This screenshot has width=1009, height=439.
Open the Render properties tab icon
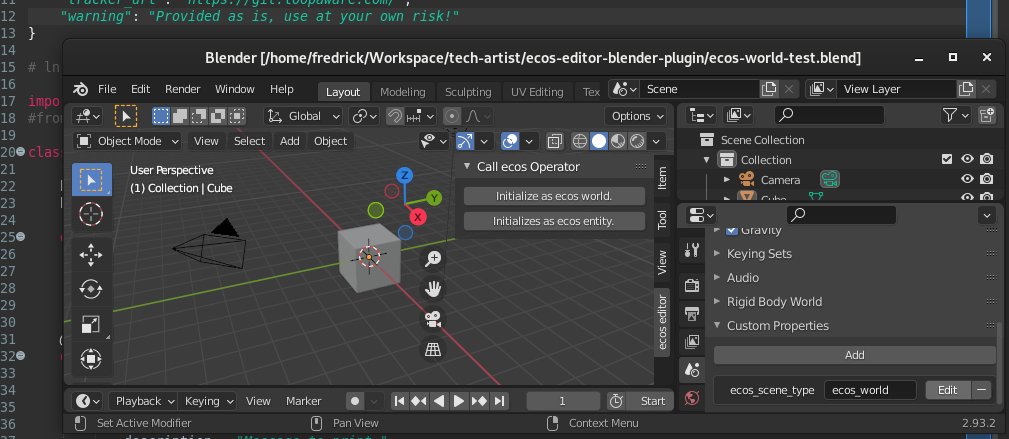692,285
